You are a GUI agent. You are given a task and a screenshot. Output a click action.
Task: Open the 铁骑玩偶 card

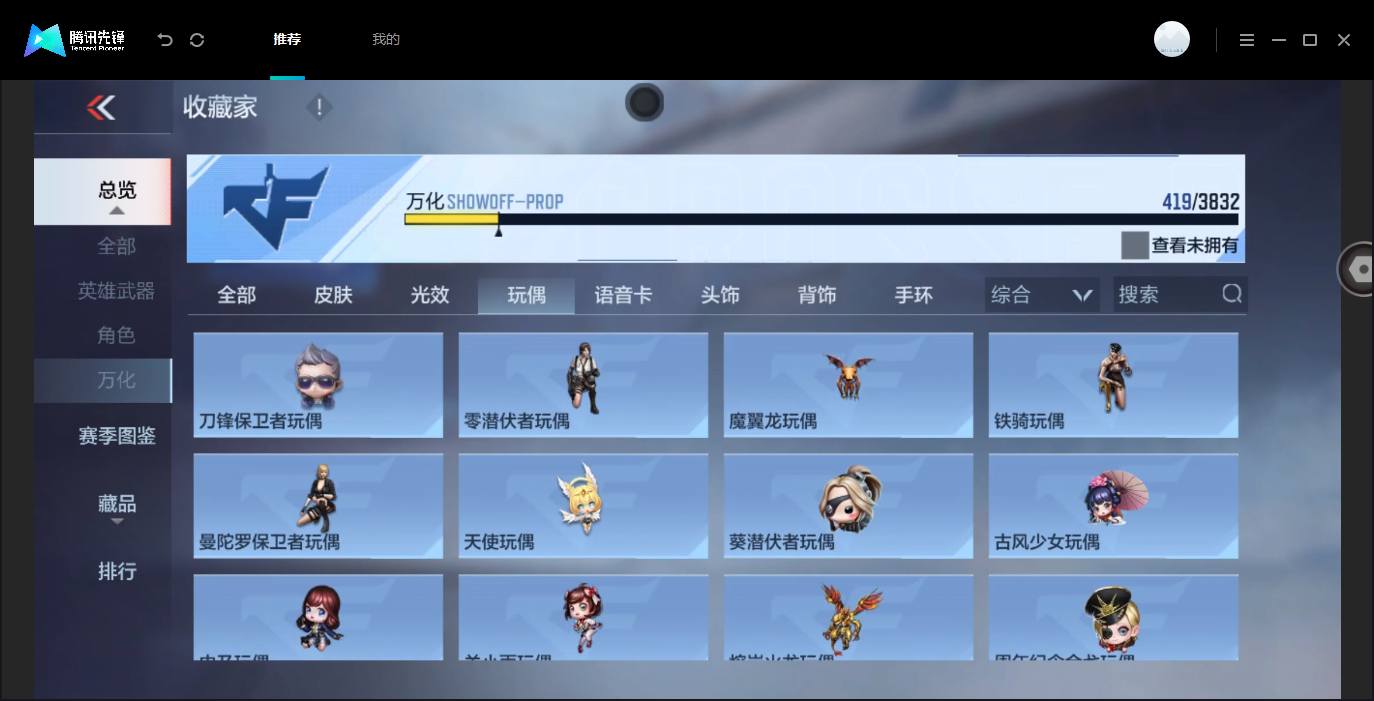pyautogui.click(x=1113, y=385)
